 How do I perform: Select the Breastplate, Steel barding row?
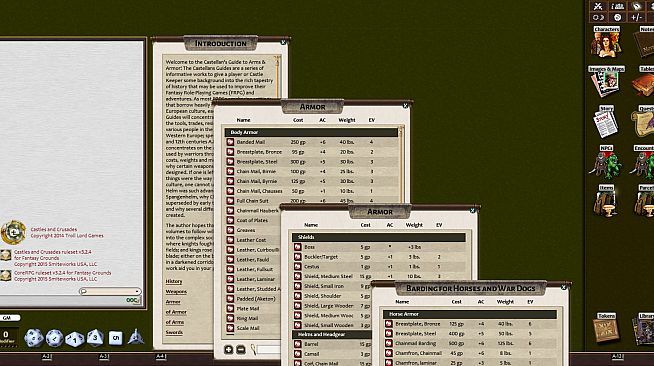tap(470, 333)
